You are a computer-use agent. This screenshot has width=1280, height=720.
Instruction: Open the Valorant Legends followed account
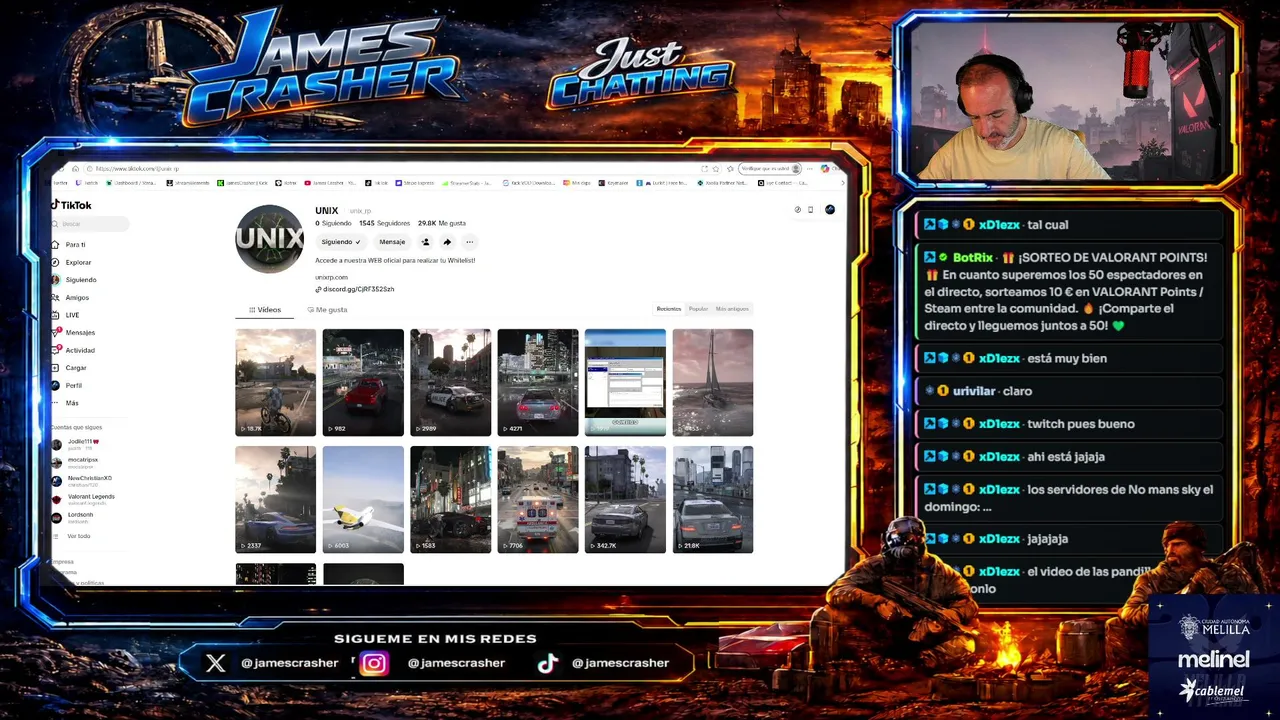83,498
